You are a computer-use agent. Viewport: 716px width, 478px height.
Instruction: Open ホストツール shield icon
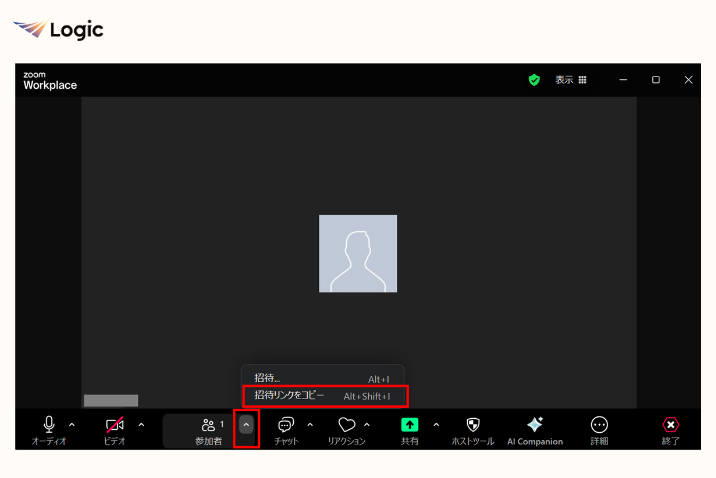473,426
